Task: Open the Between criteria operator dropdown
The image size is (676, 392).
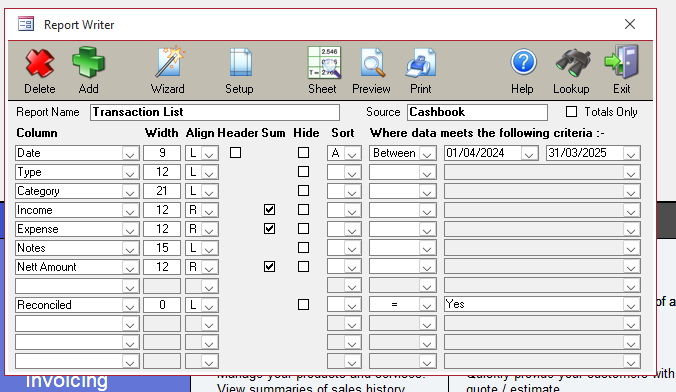Action: tap(427, 154)
